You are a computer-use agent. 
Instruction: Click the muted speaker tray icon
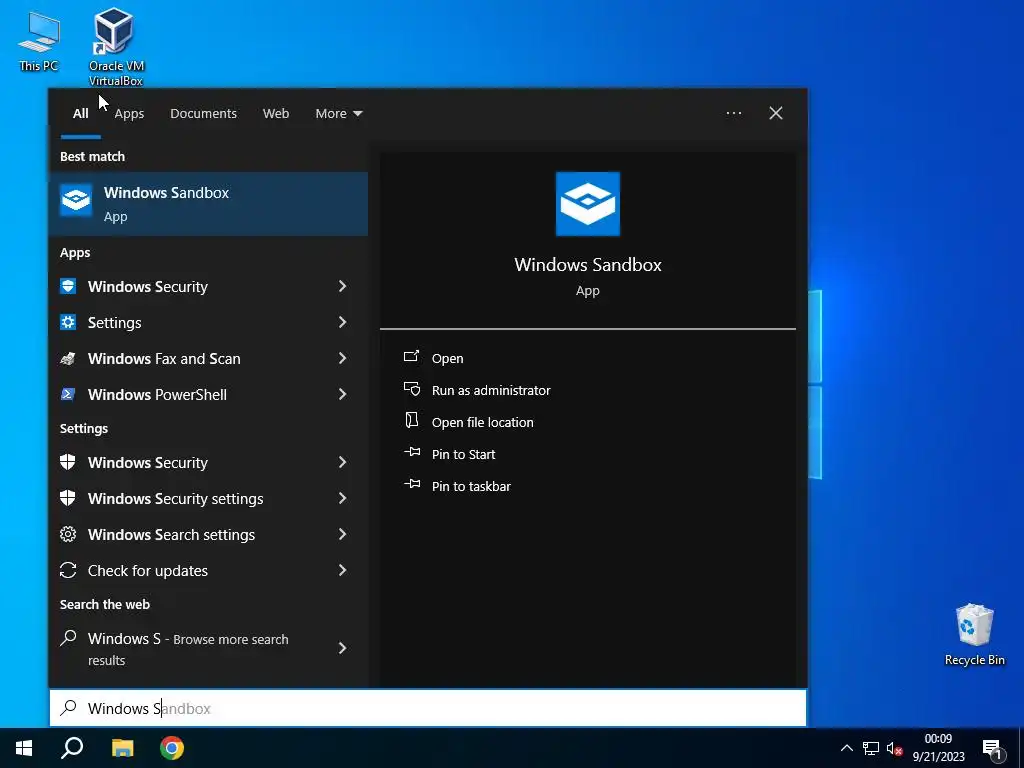click(x=894, y=748)
